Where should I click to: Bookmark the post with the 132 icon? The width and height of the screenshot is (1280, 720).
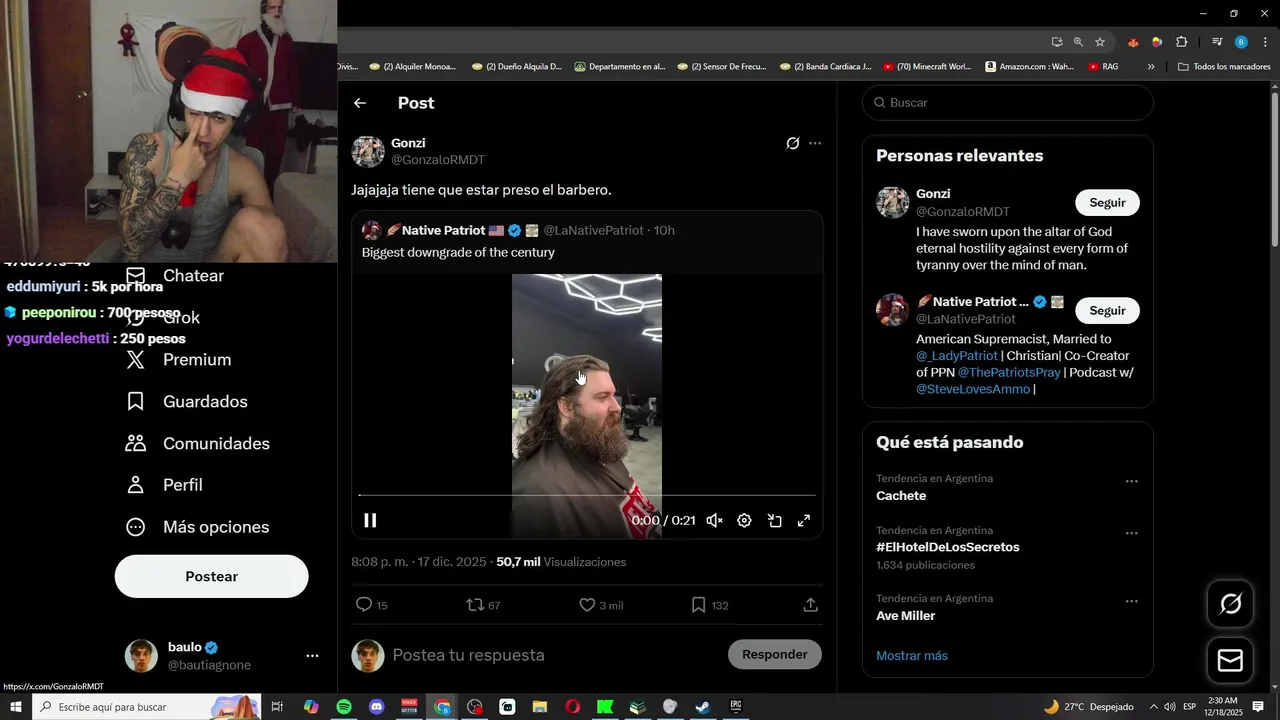tap(710, 605)
